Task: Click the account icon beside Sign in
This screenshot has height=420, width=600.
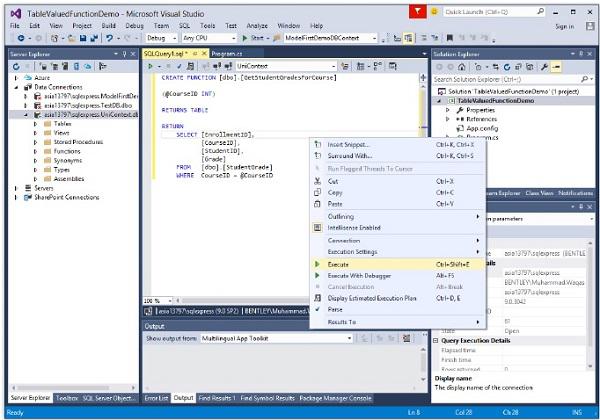Action: (x=590, y=26)
